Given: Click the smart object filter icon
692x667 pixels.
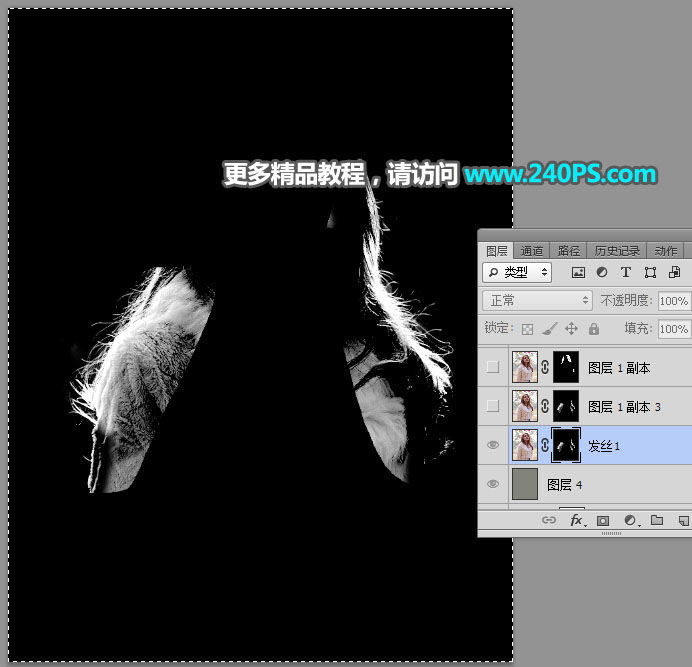Looking at the screenshot, I should [674, 272].
